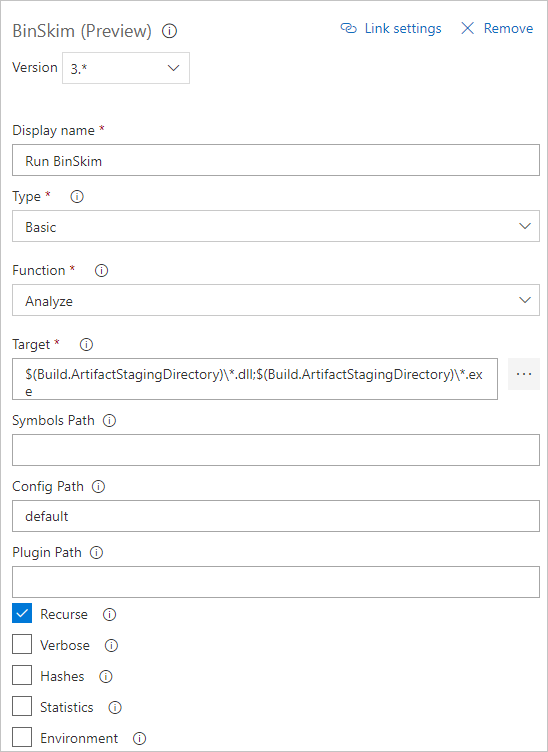Expand the Function dropdown showing Analyze

point(276,300)
